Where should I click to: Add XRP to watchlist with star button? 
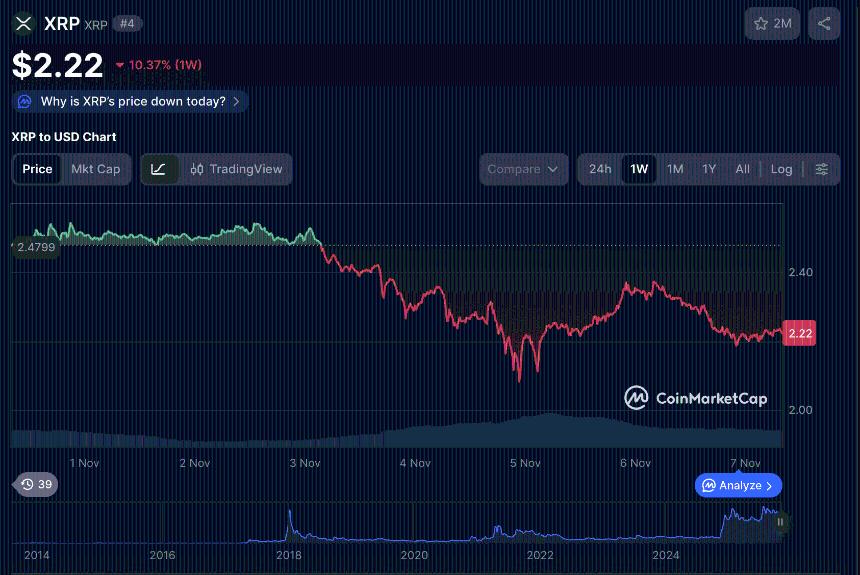(x=772, y=24)
